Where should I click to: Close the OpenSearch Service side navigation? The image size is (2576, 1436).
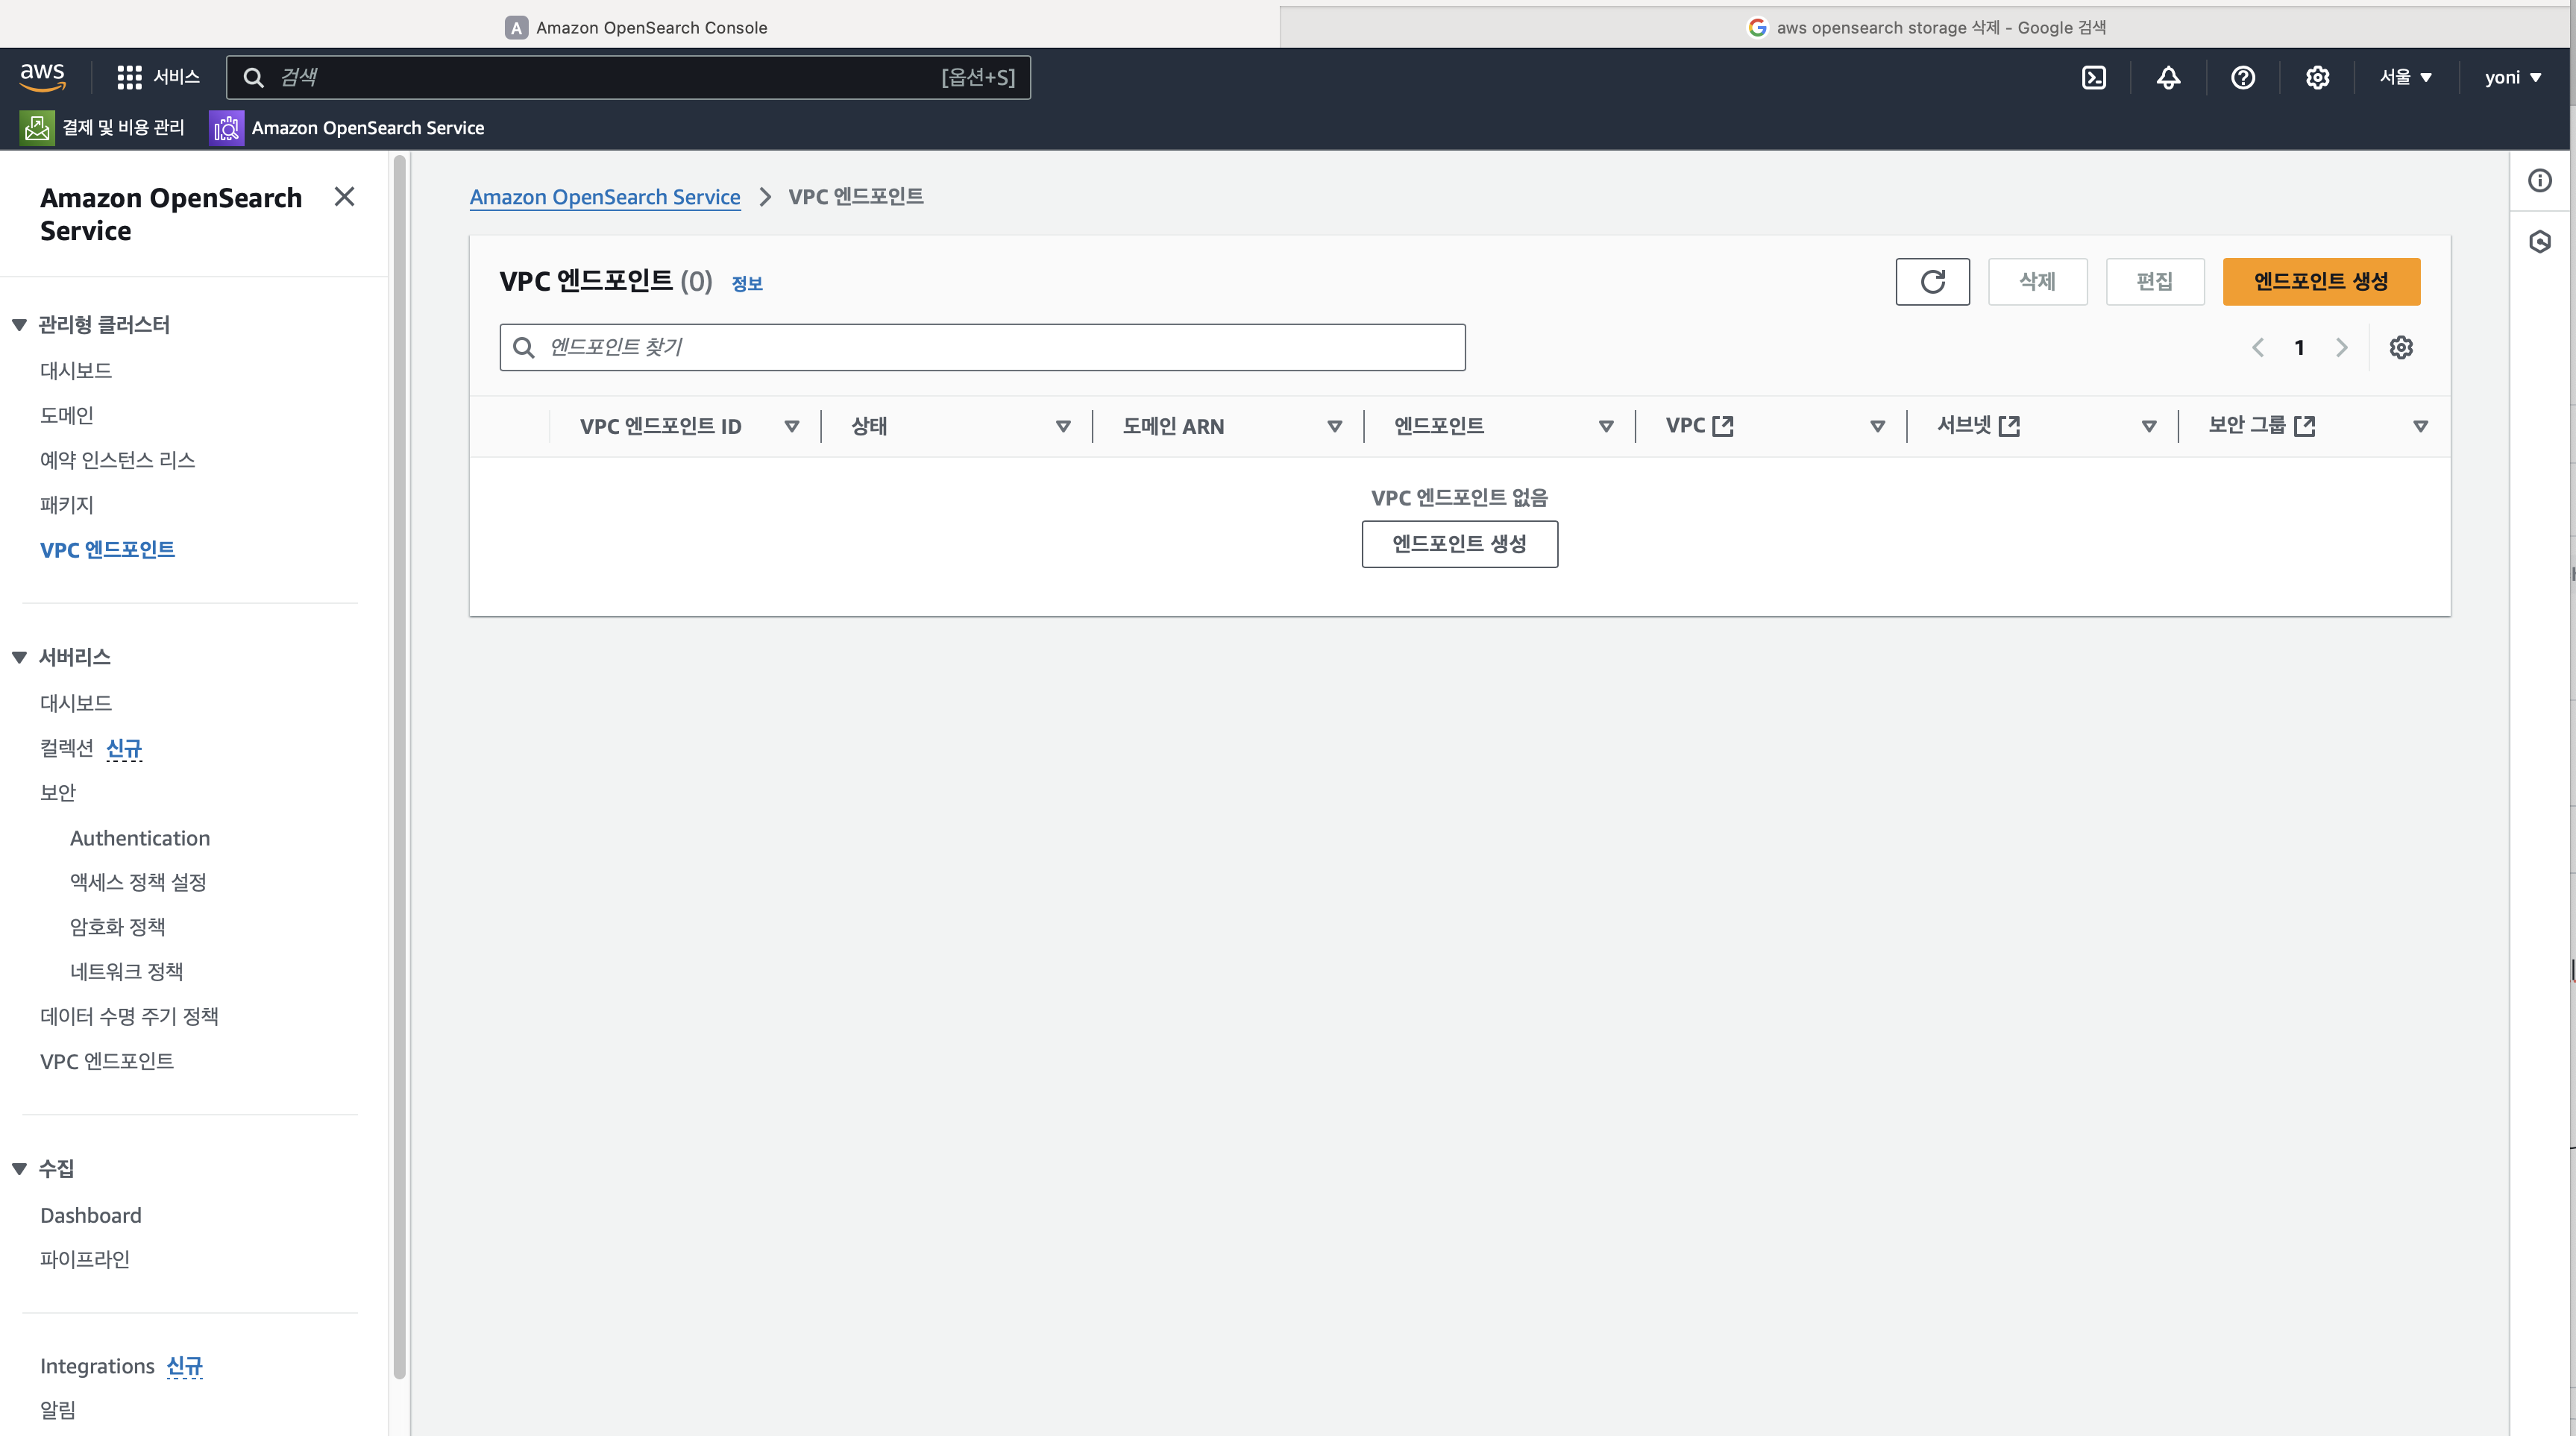tap(344, 197)
